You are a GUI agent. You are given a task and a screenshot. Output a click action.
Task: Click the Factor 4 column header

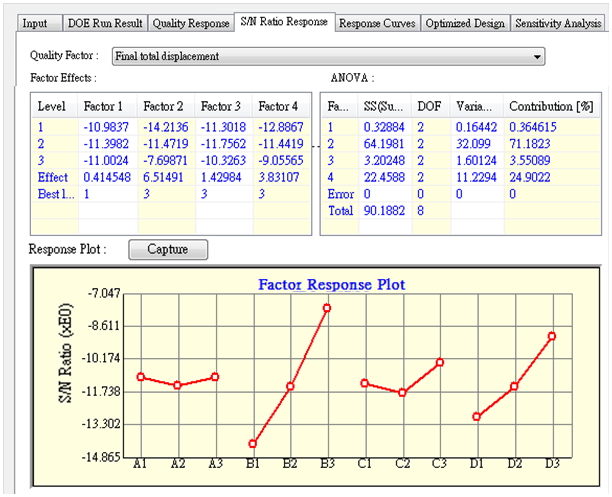pos(281,106)
